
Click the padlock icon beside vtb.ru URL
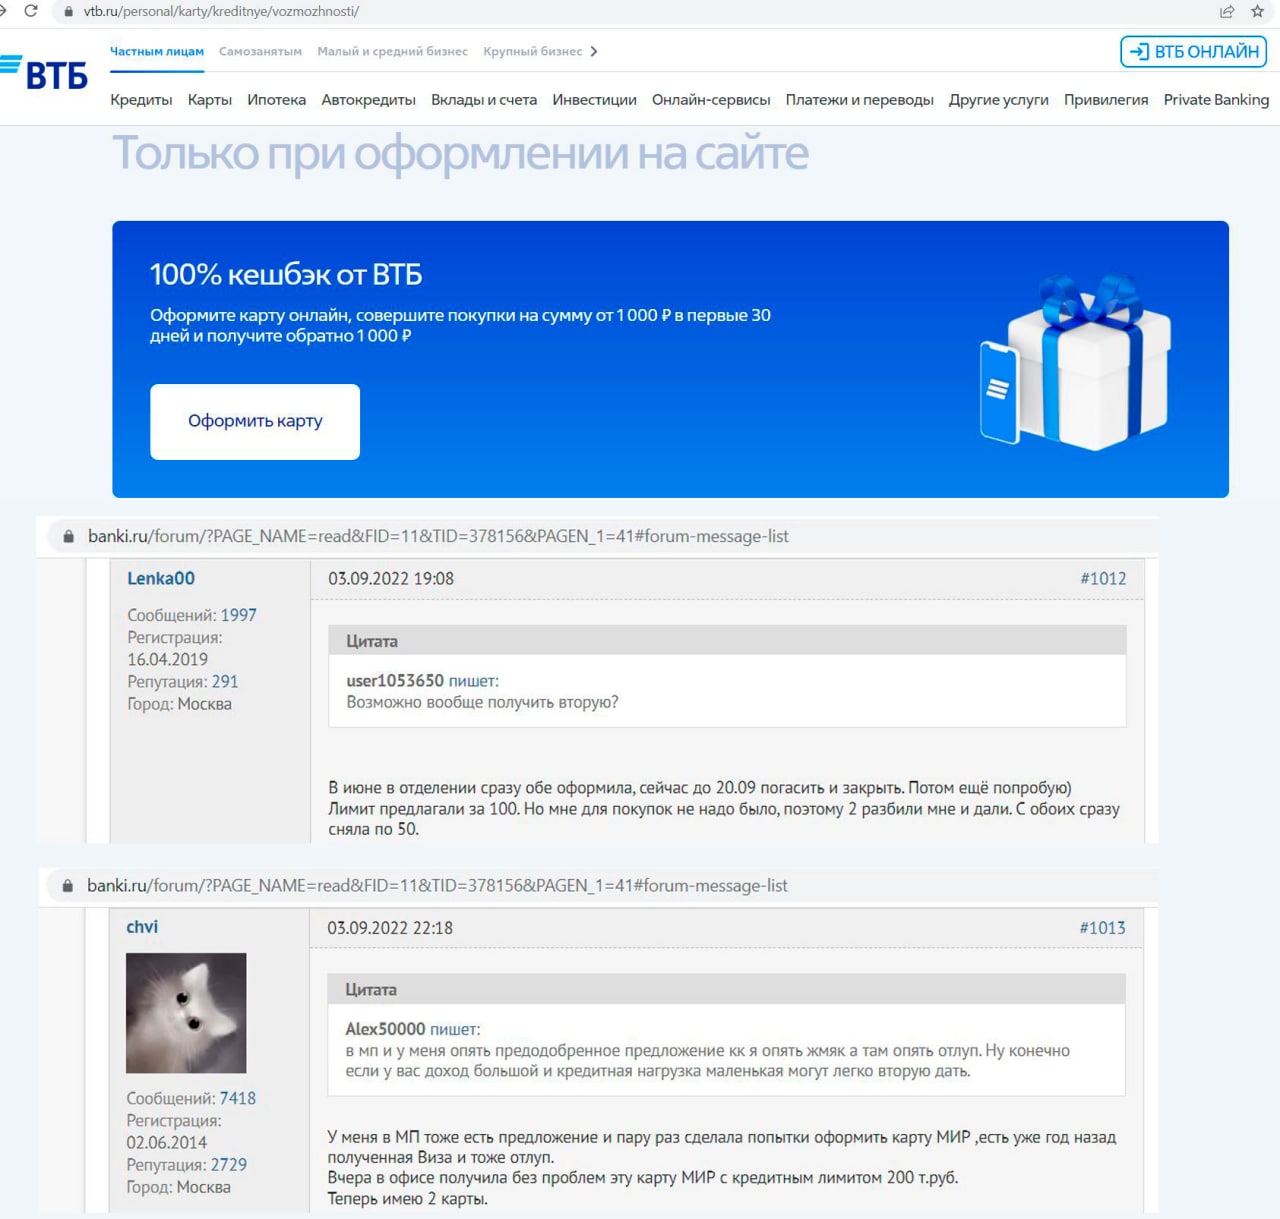coord(68,12)
